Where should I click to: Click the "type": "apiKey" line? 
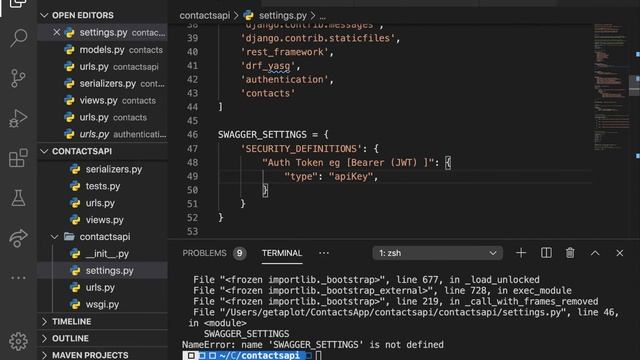[x=331, y=176]
